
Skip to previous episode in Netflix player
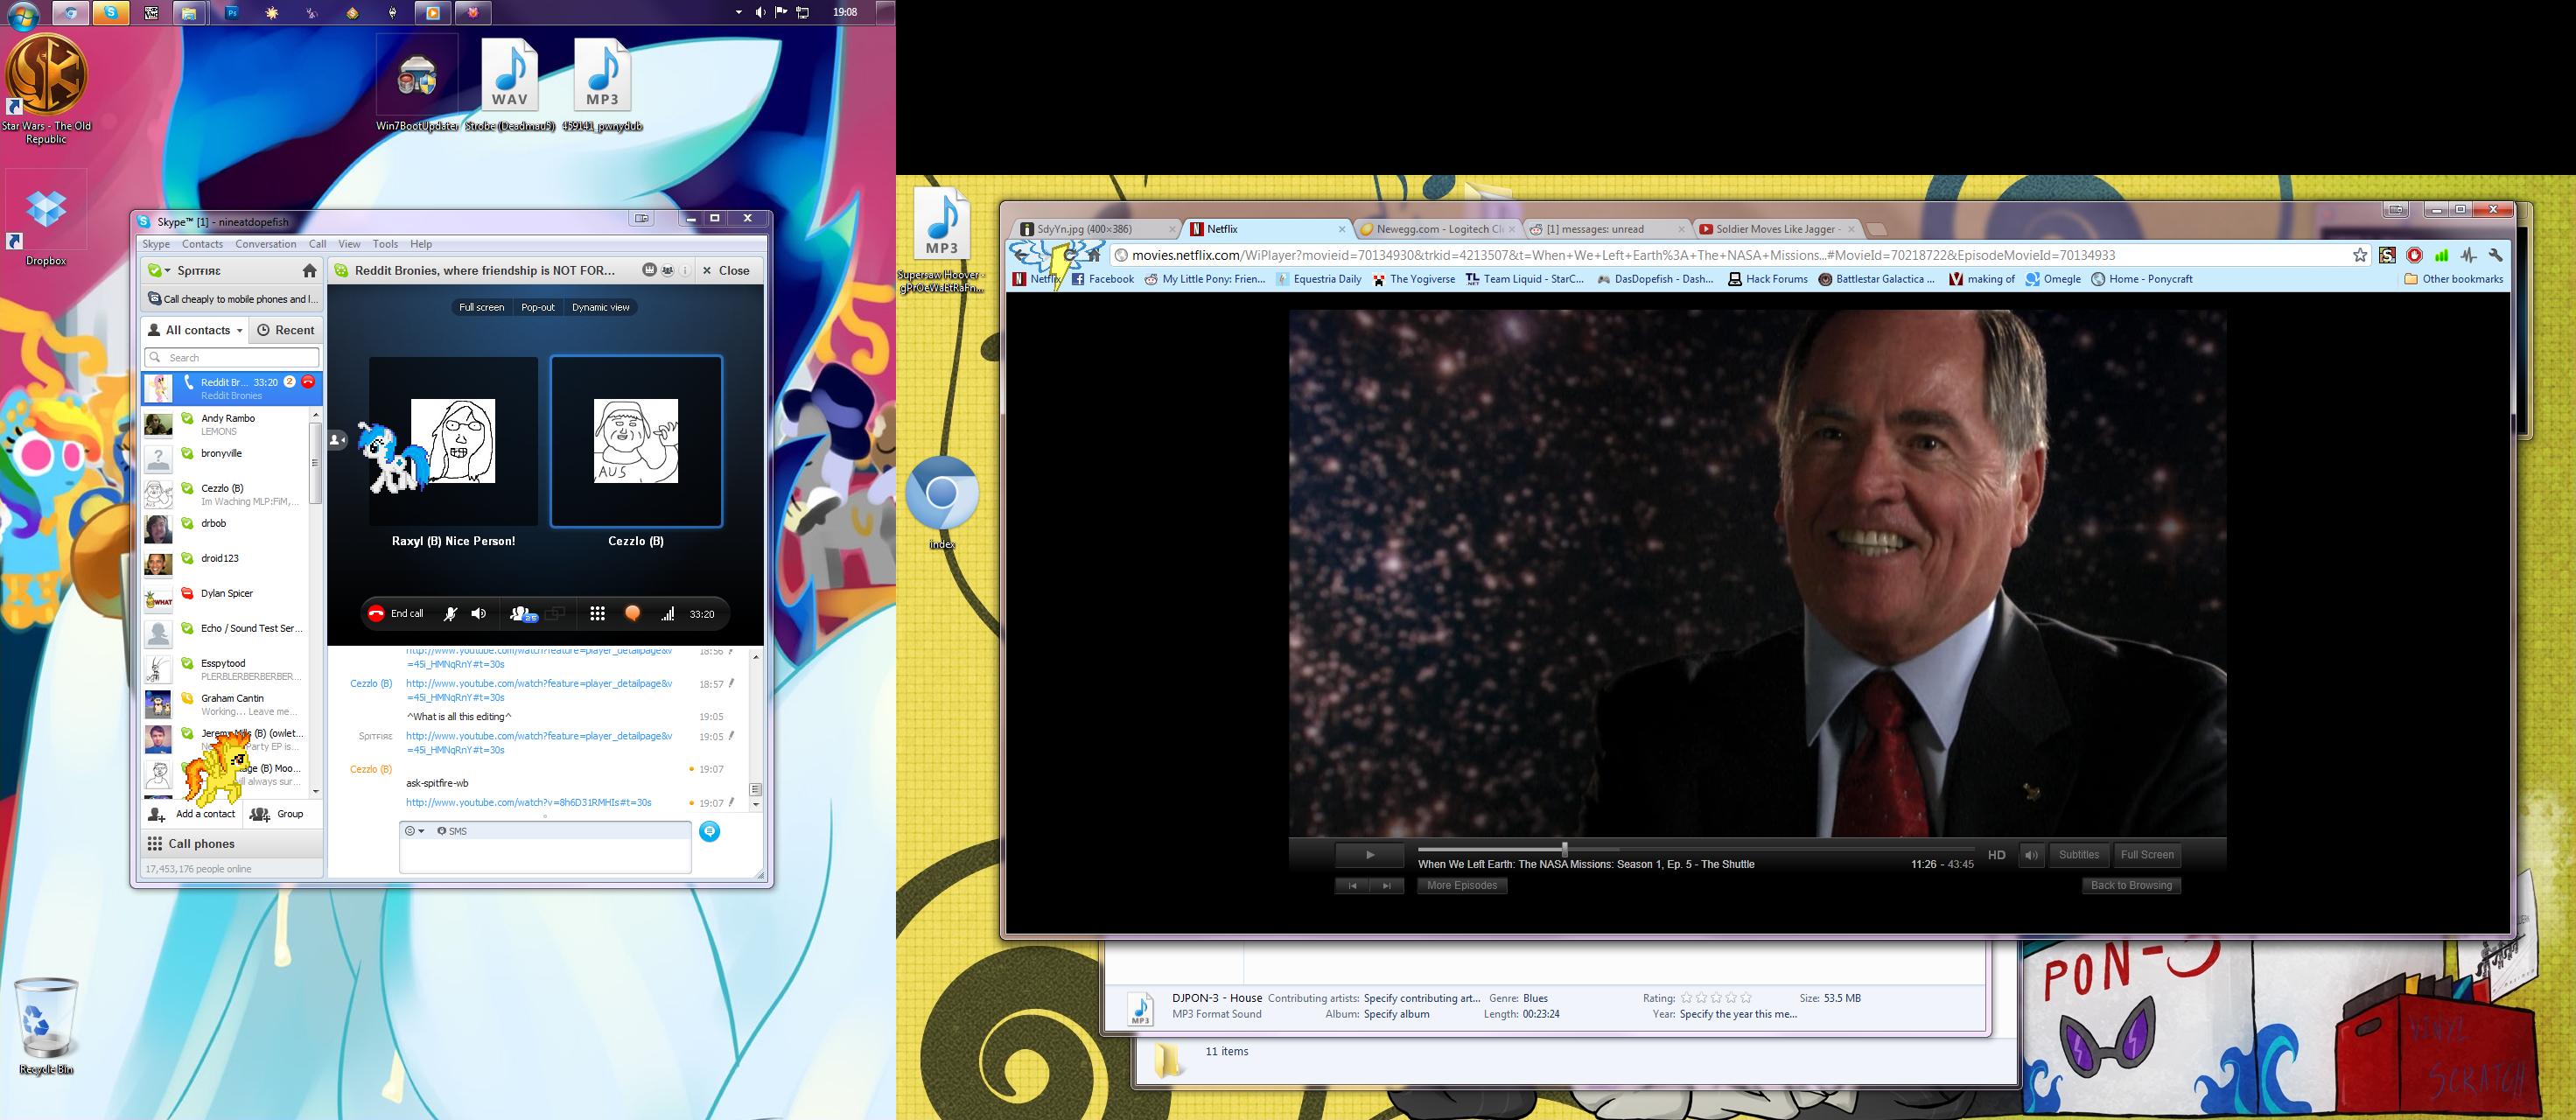(x=1352, y=886)
